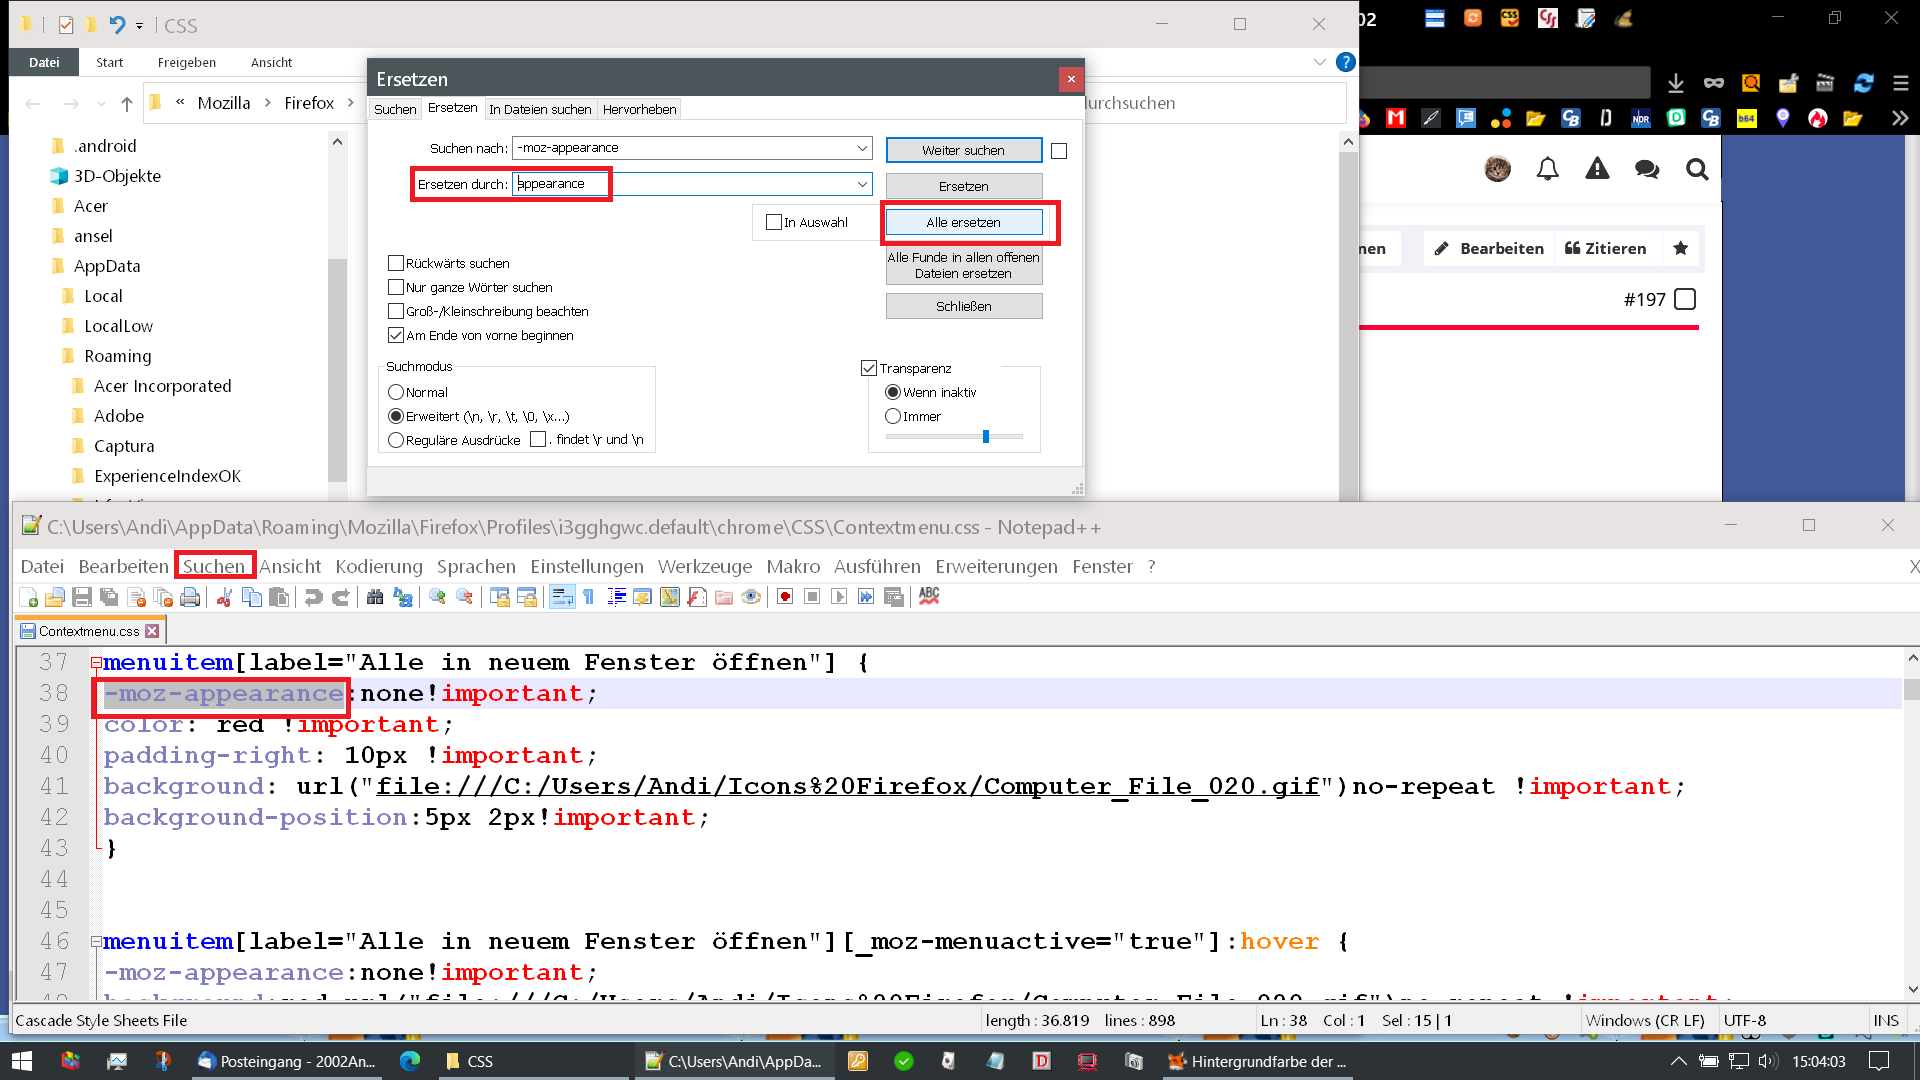This screenshot has width=1920, height=1080.
Task: Click the transparency slider handle
Action: [986, 436]
